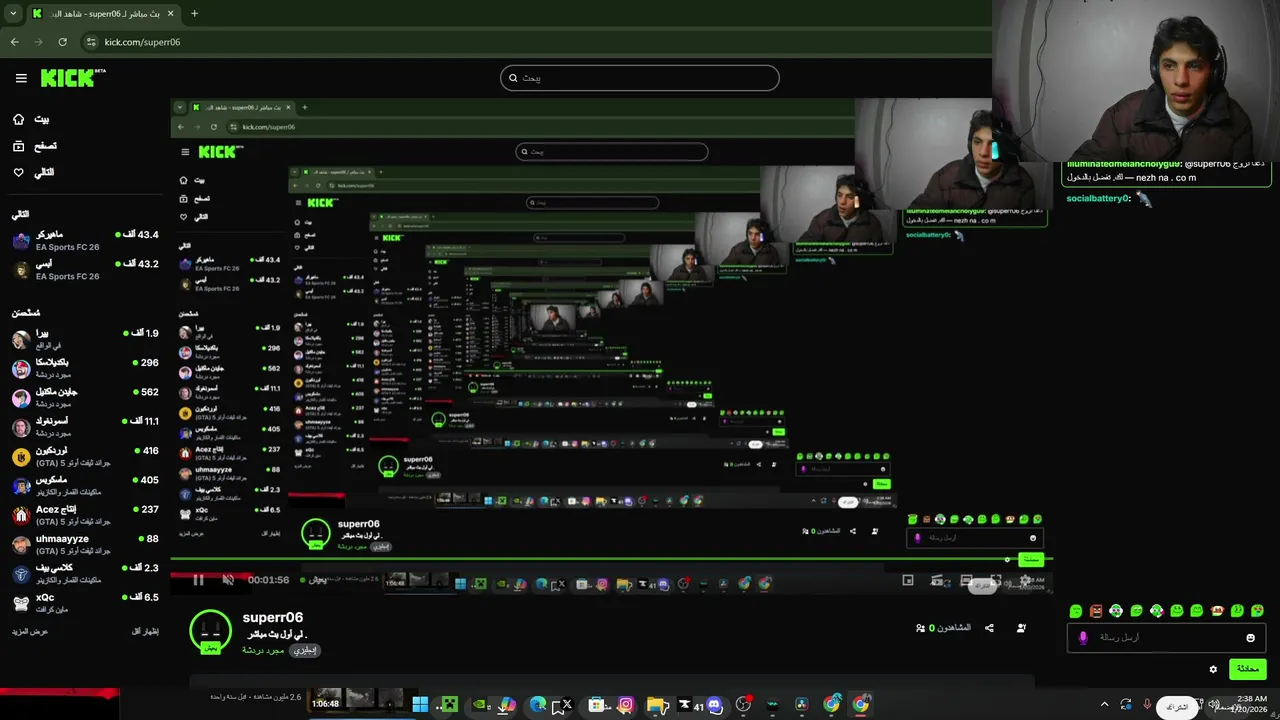Click the Kick search field (بحث)
The image size is (1280, 720).
(x=640, y=78)
